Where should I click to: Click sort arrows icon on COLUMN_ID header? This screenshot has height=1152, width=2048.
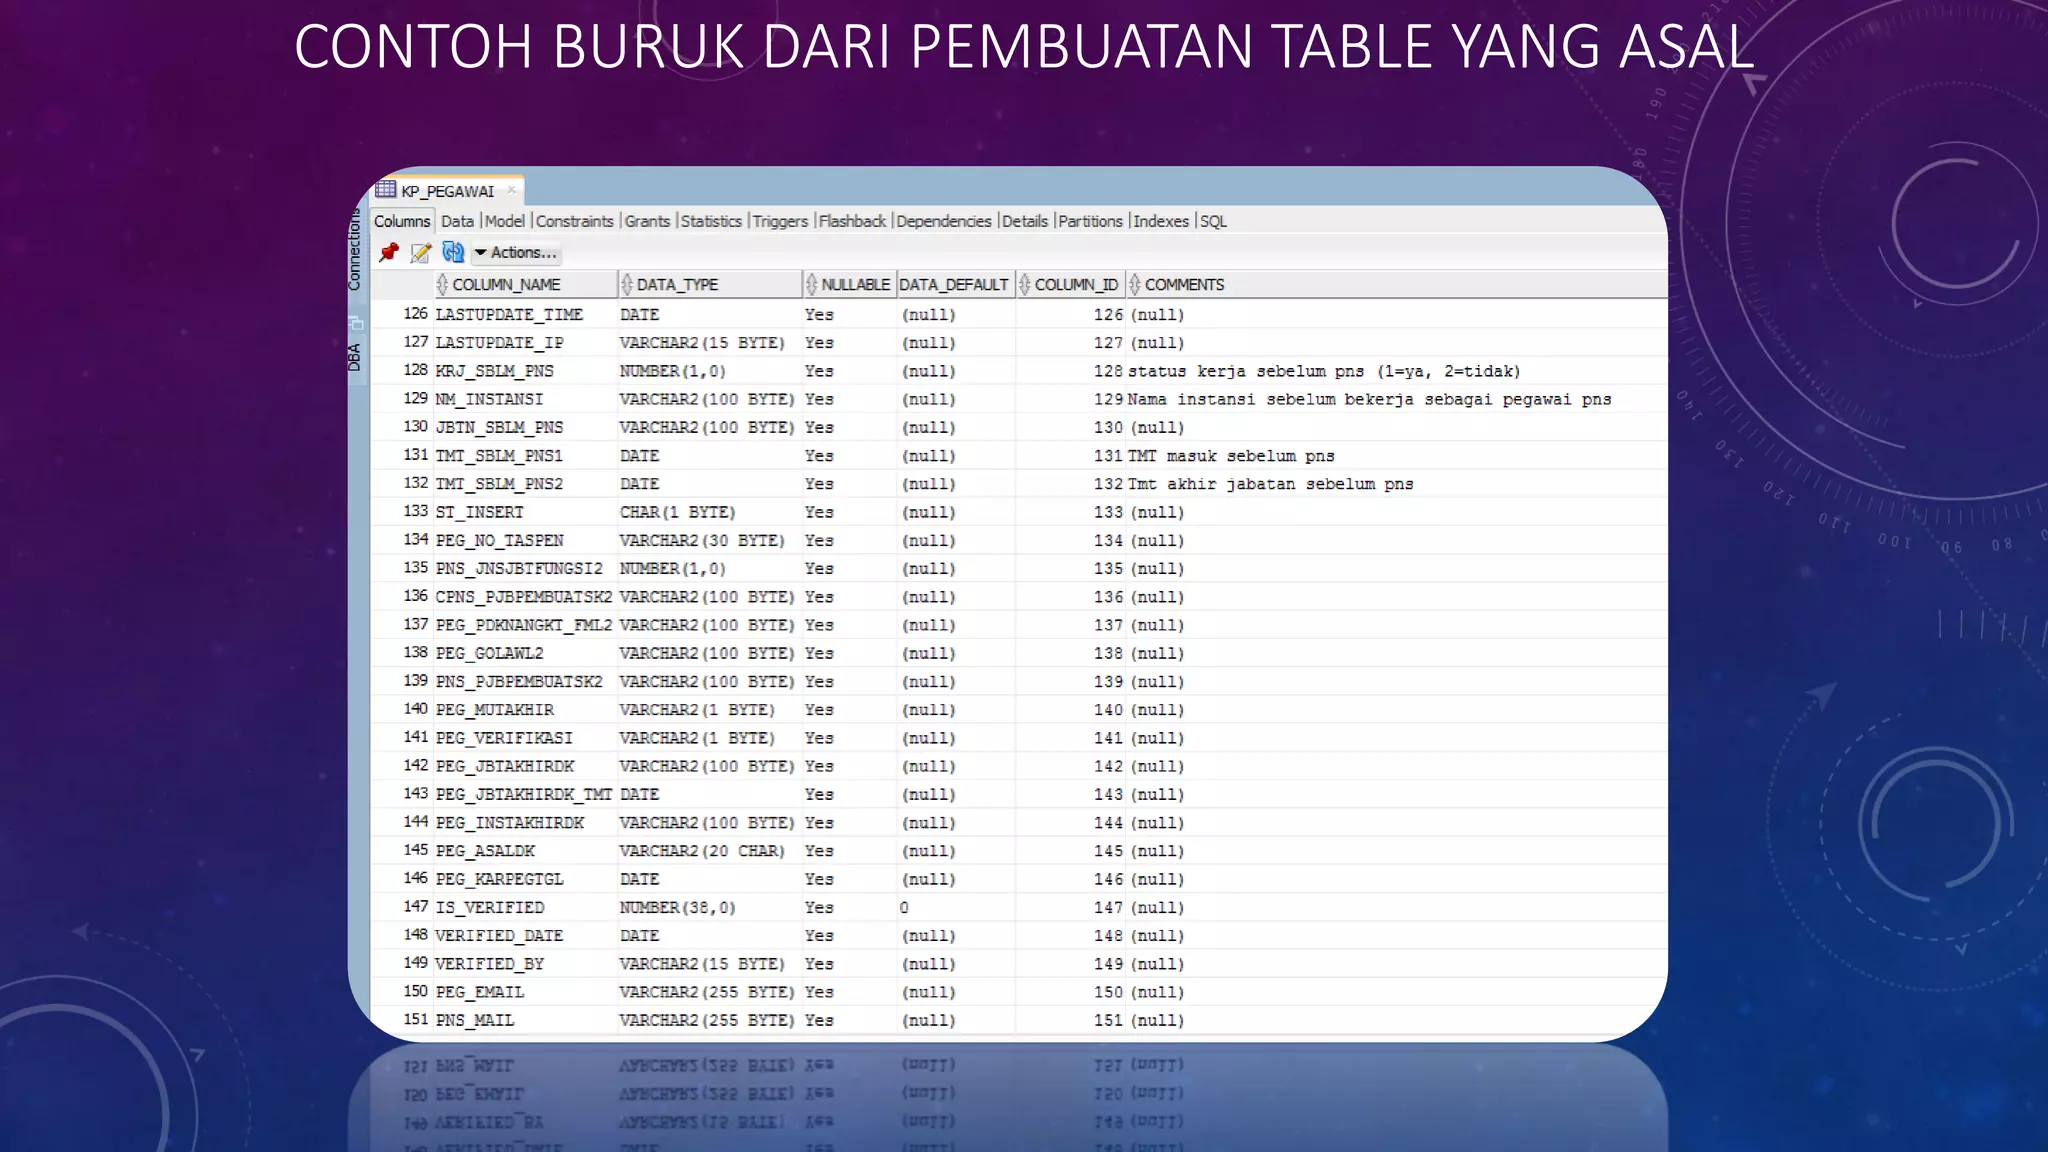point(1024,285)
